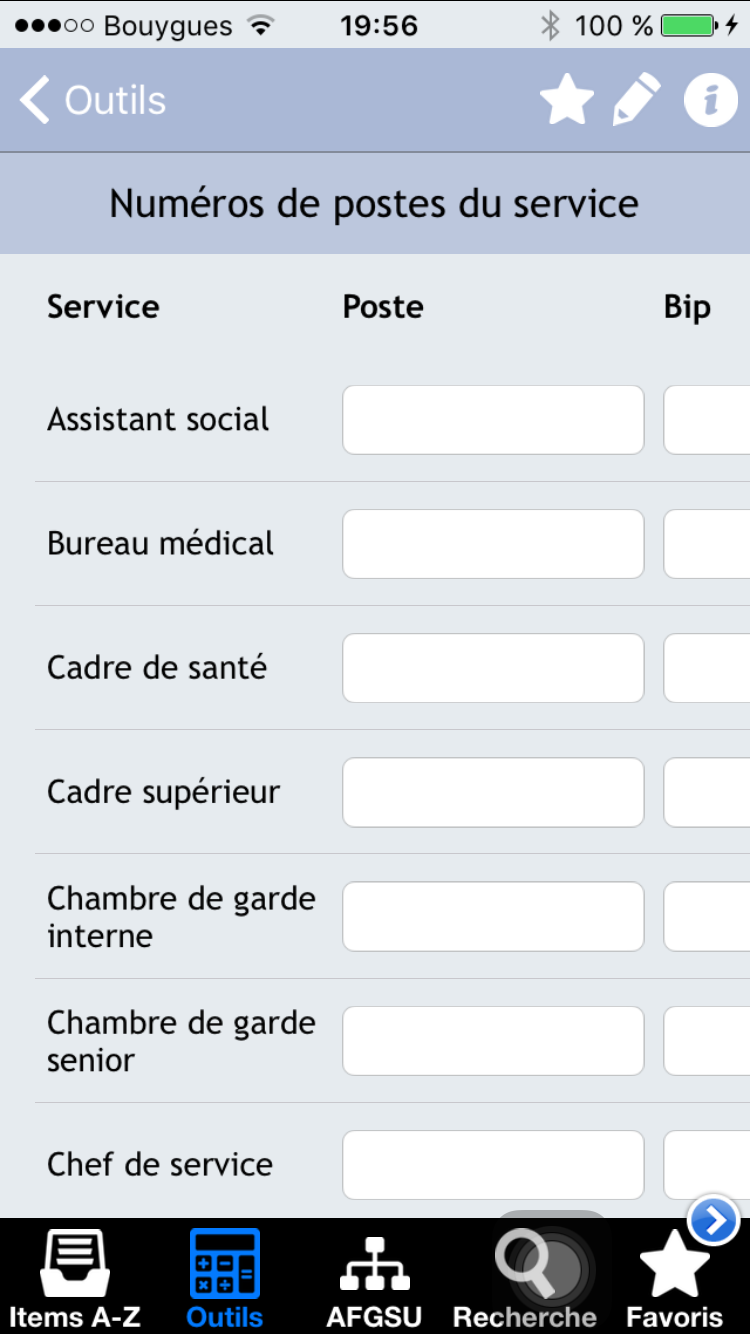Viewport: 750px width, 1334px height.
Task: Tap the Poste field for Assistant social
Action: (493, 420)
